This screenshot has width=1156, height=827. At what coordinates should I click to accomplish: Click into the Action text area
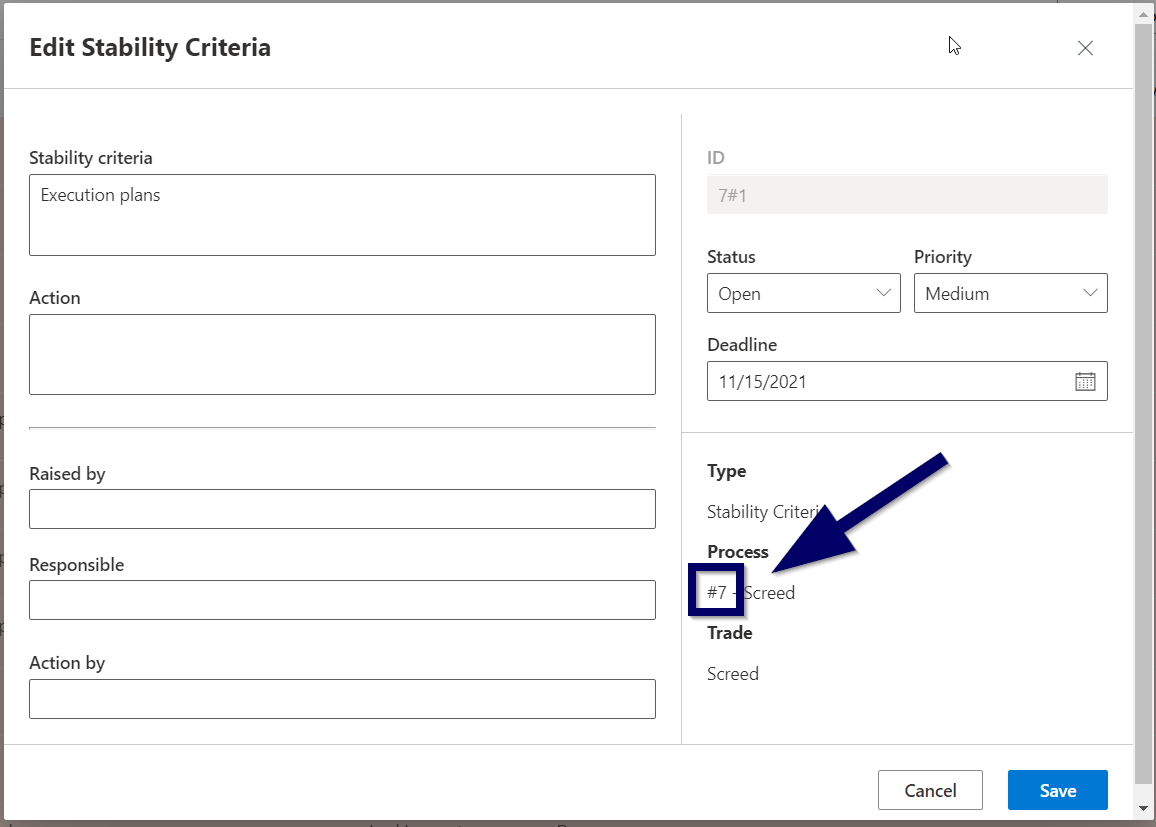click(x=342, y=354)
